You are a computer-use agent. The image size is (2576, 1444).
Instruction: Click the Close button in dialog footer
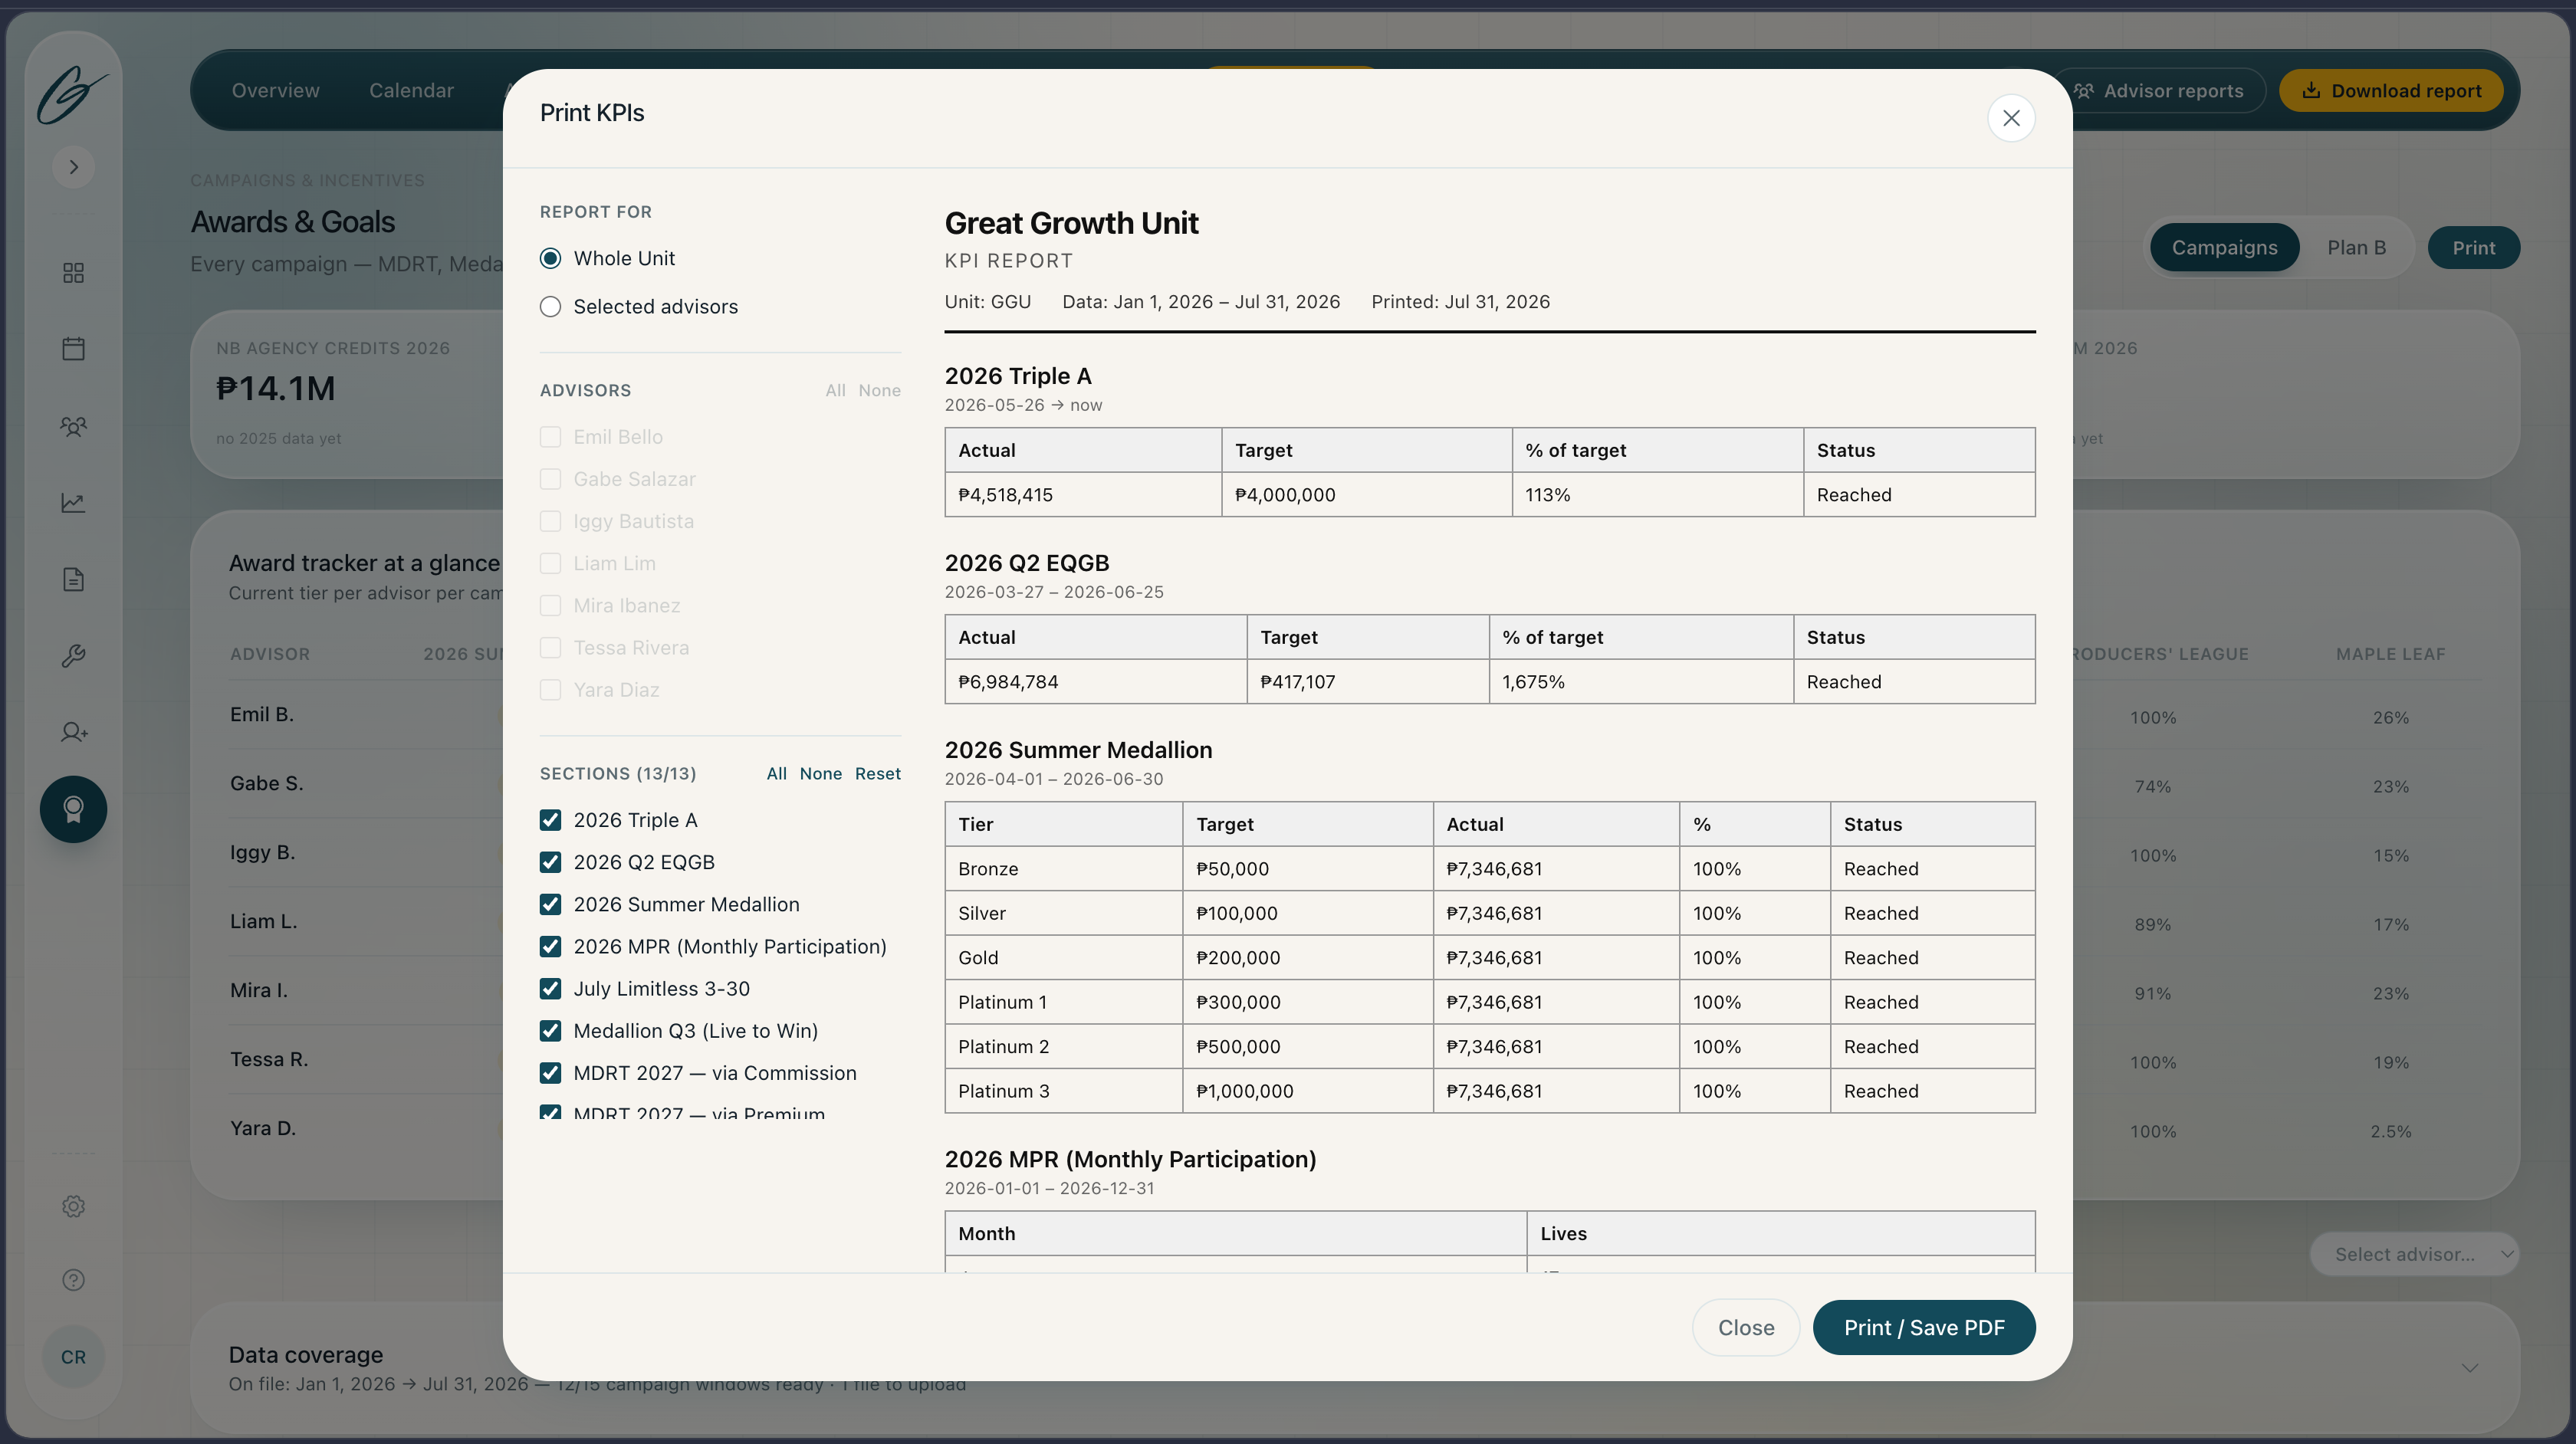coord(1745,1327)
